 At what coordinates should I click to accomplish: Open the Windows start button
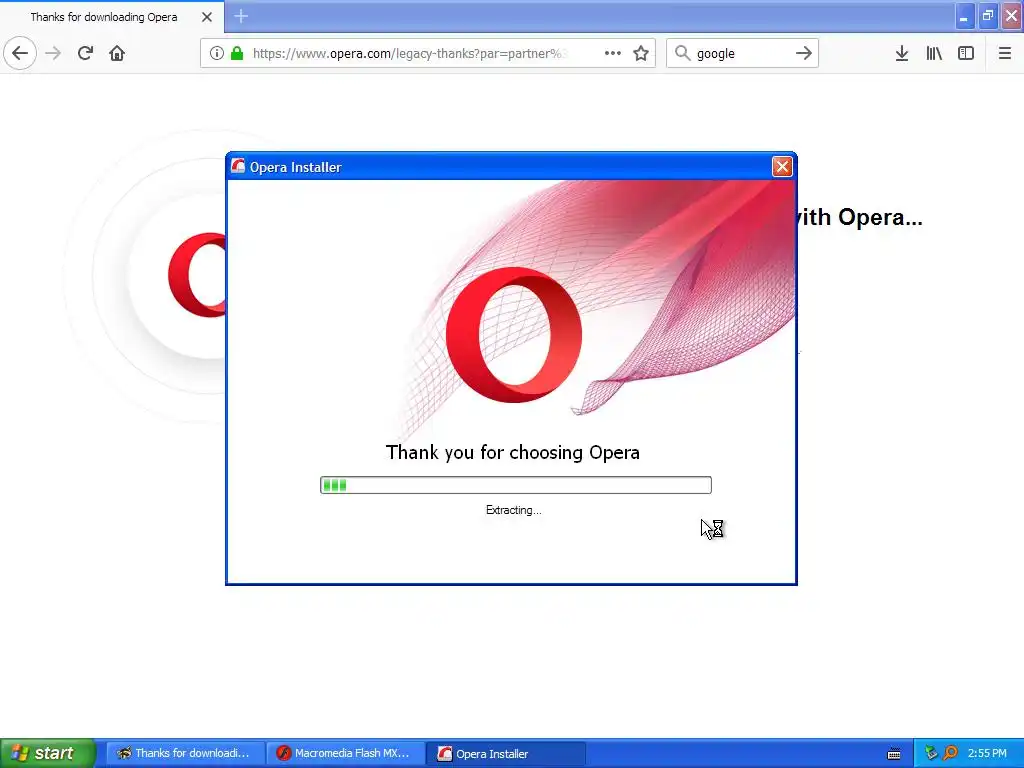[x=47, y=753]
